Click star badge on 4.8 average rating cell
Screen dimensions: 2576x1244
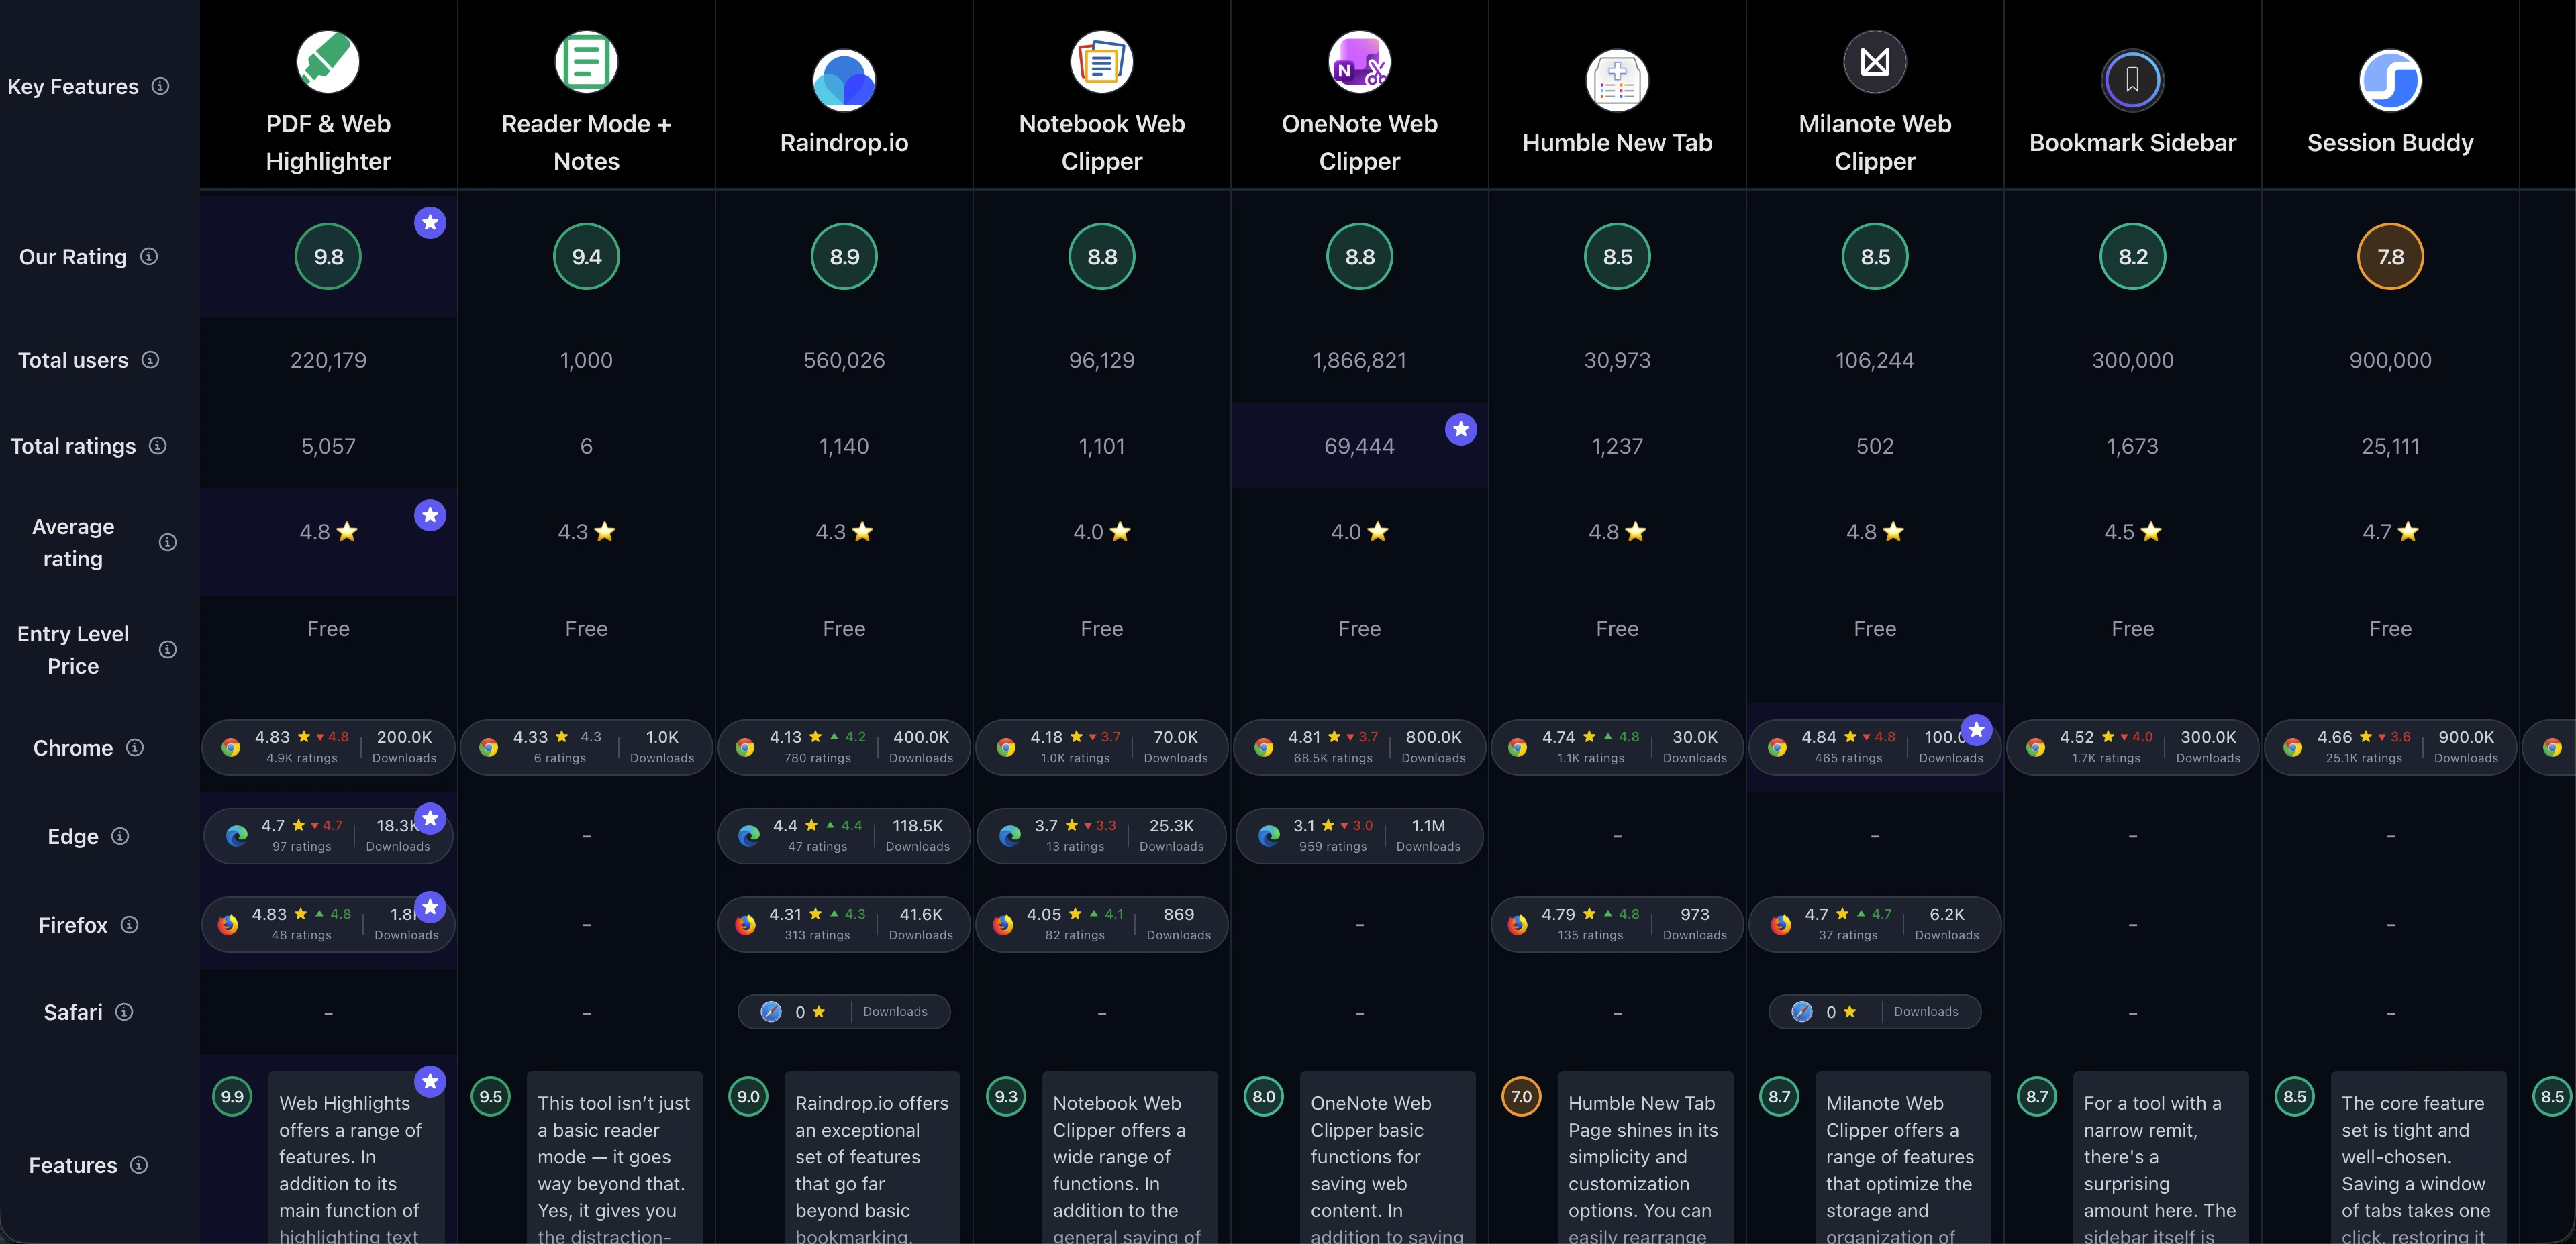pyautogui.click(x=430, y=515)
